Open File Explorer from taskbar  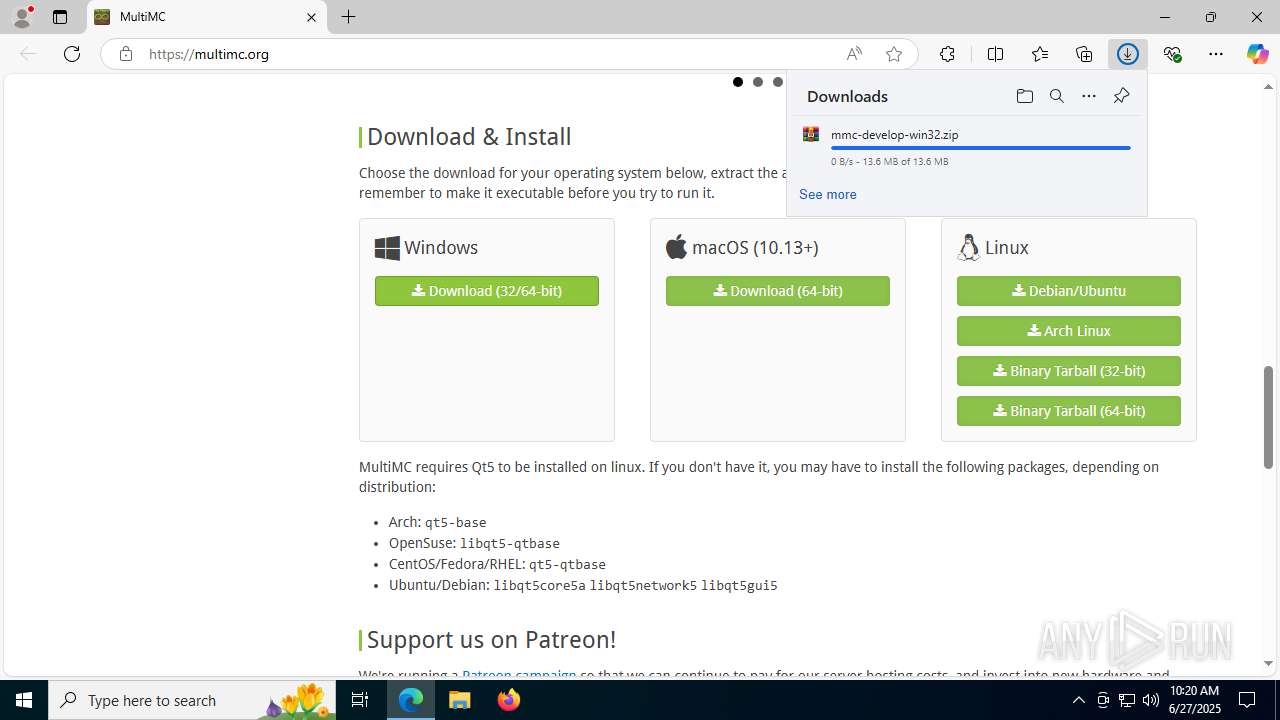click(459, 700)
